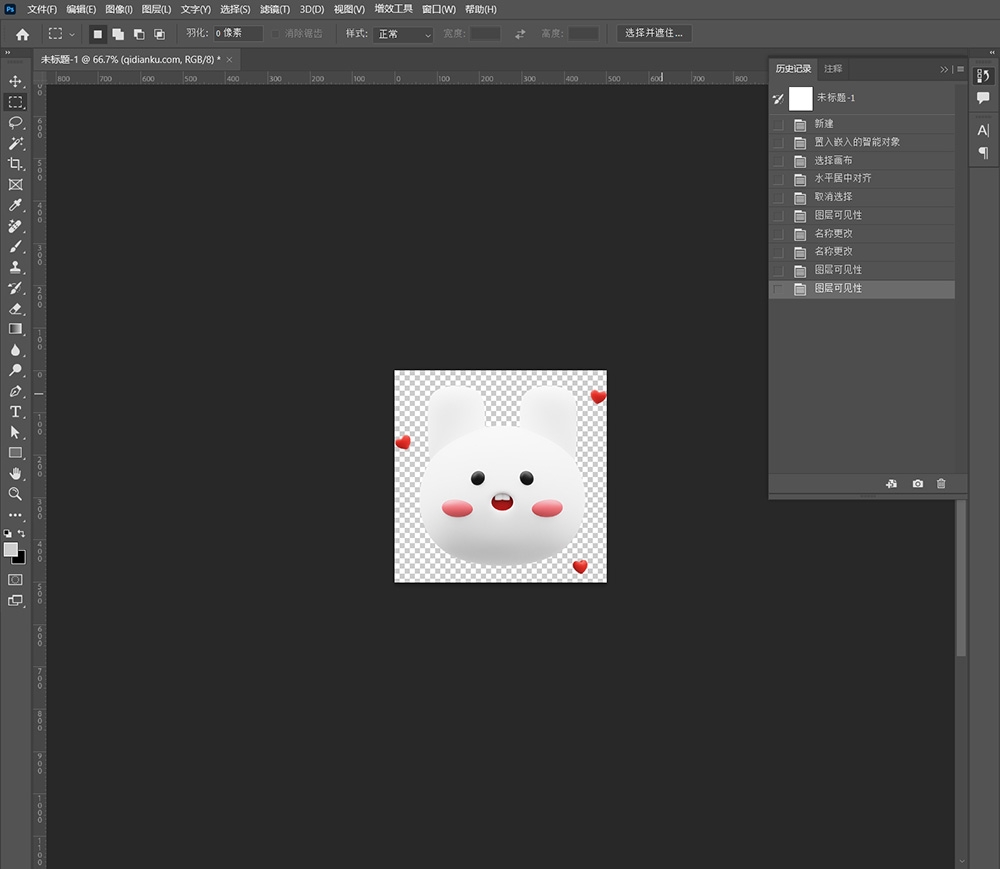The height and width of the screenshot is (869, 1000).
Task: Click the foreground color swatch
Action: [11, 550]
